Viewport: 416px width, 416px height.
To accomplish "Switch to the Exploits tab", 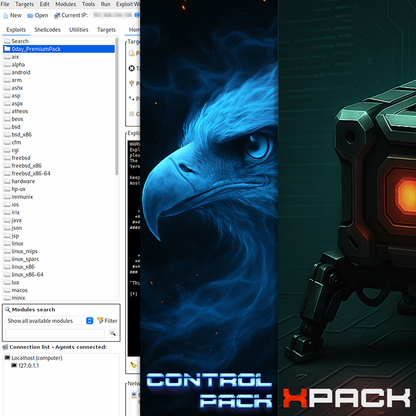I will point(16,30).
